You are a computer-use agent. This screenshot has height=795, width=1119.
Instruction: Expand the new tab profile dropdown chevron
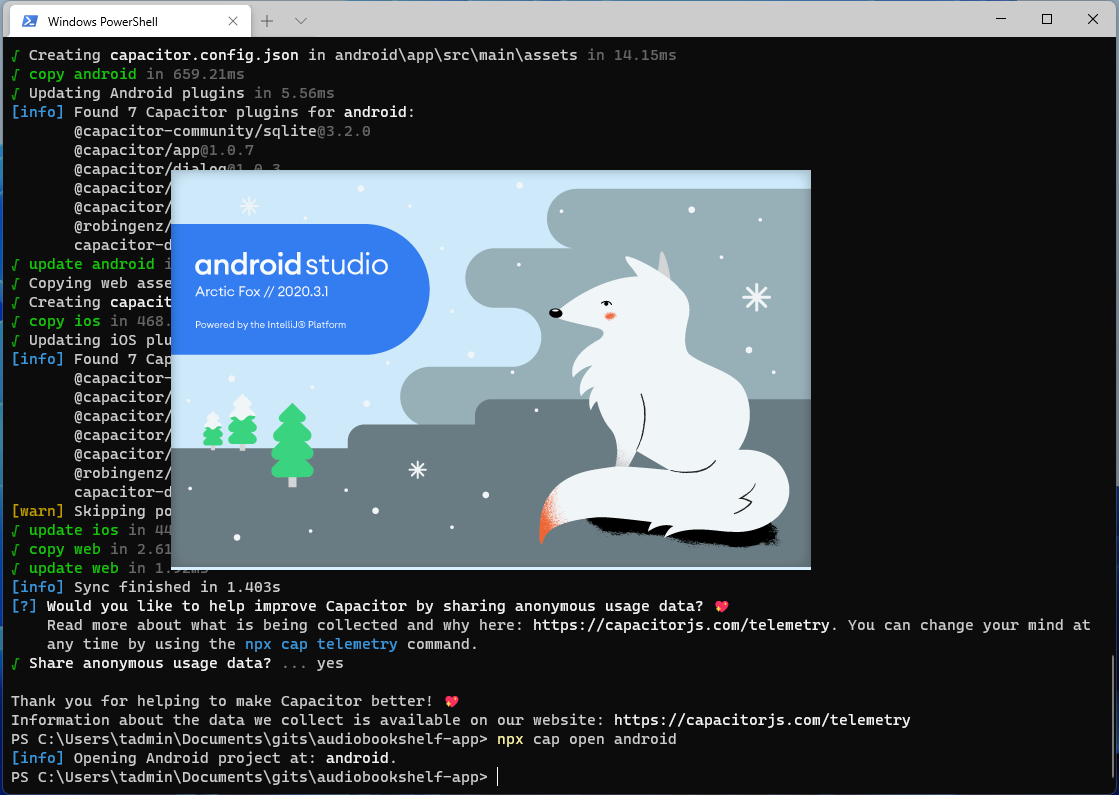pyautogui.click(x=301, y=21)
